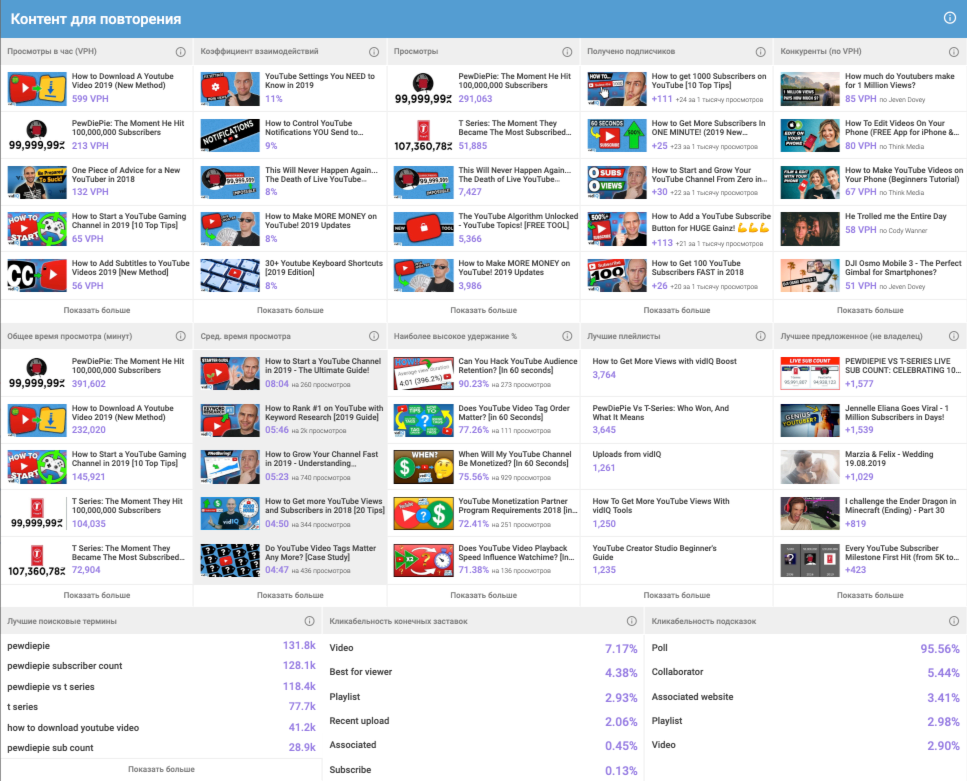Click search term pewdiepie vs t series
The height and width of the screenshot is (781, 967).
(51, 687)
